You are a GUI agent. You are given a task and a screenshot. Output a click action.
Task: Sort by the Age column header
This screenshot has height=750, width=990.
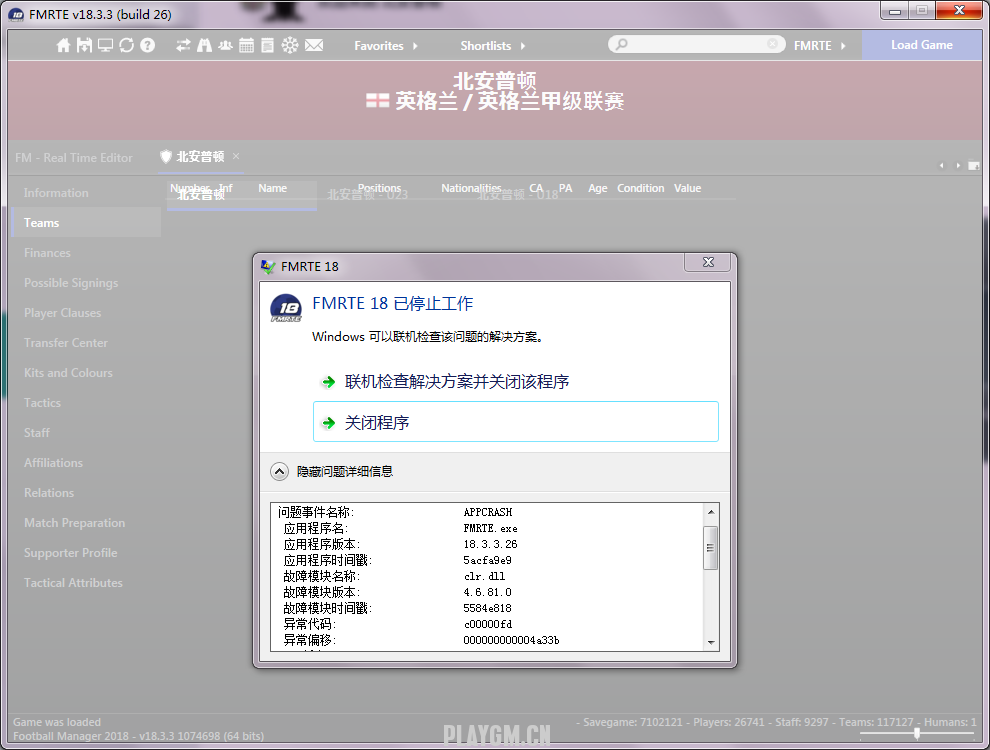(597, 188)
